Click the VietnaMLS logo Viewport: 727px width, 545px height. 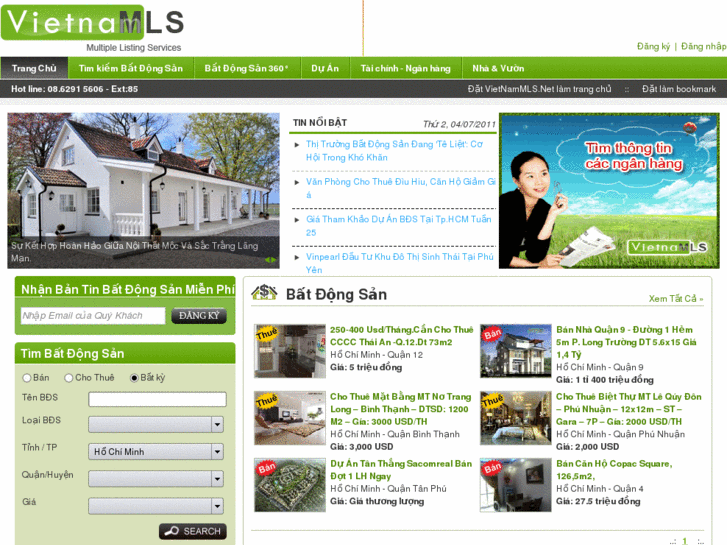tap(93, 28)
